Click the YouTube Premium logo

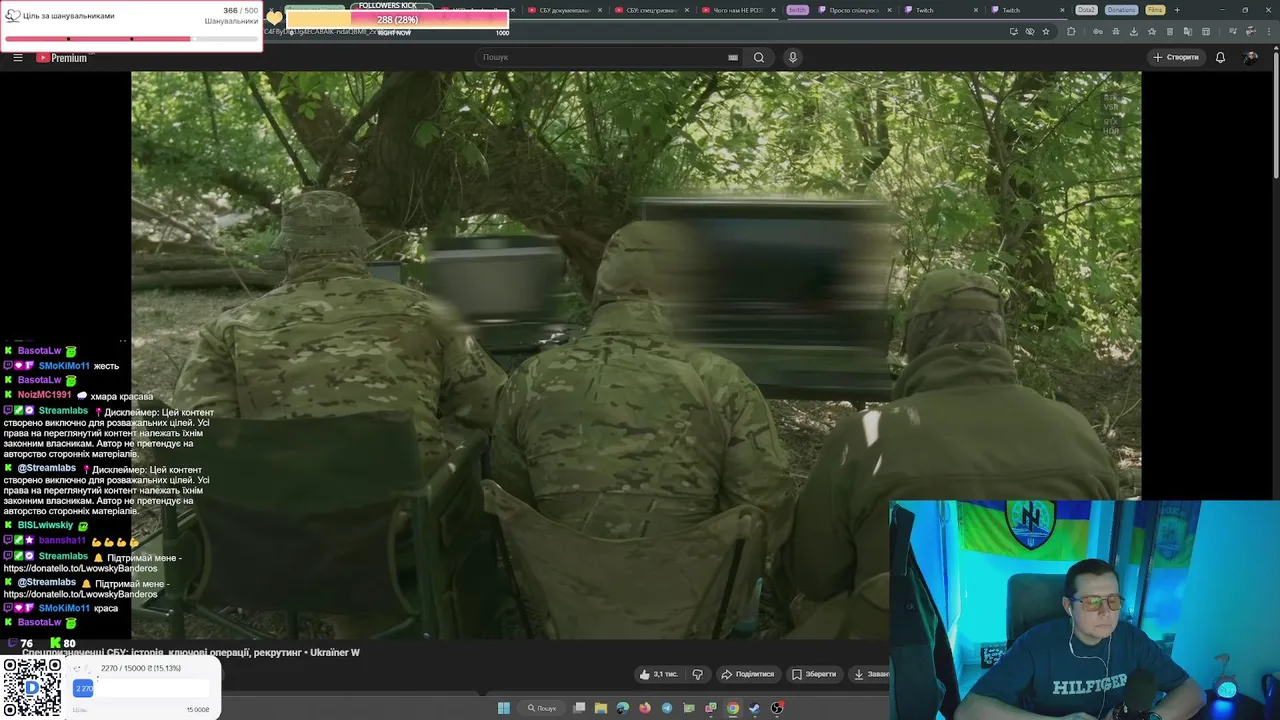click(62, 57)
